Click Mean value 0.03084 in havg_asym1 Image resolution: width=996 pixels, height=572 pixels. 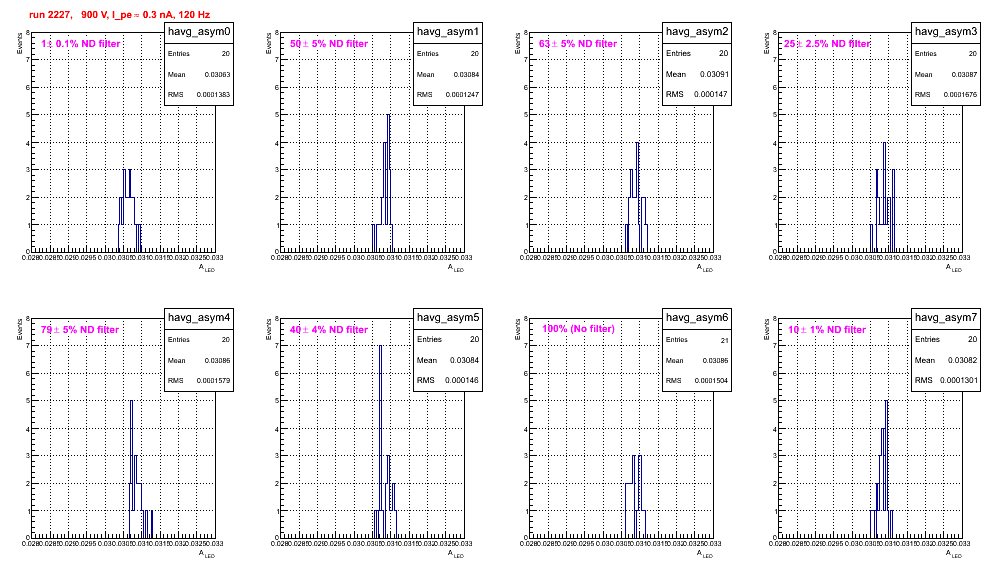(x=466, y=74)
